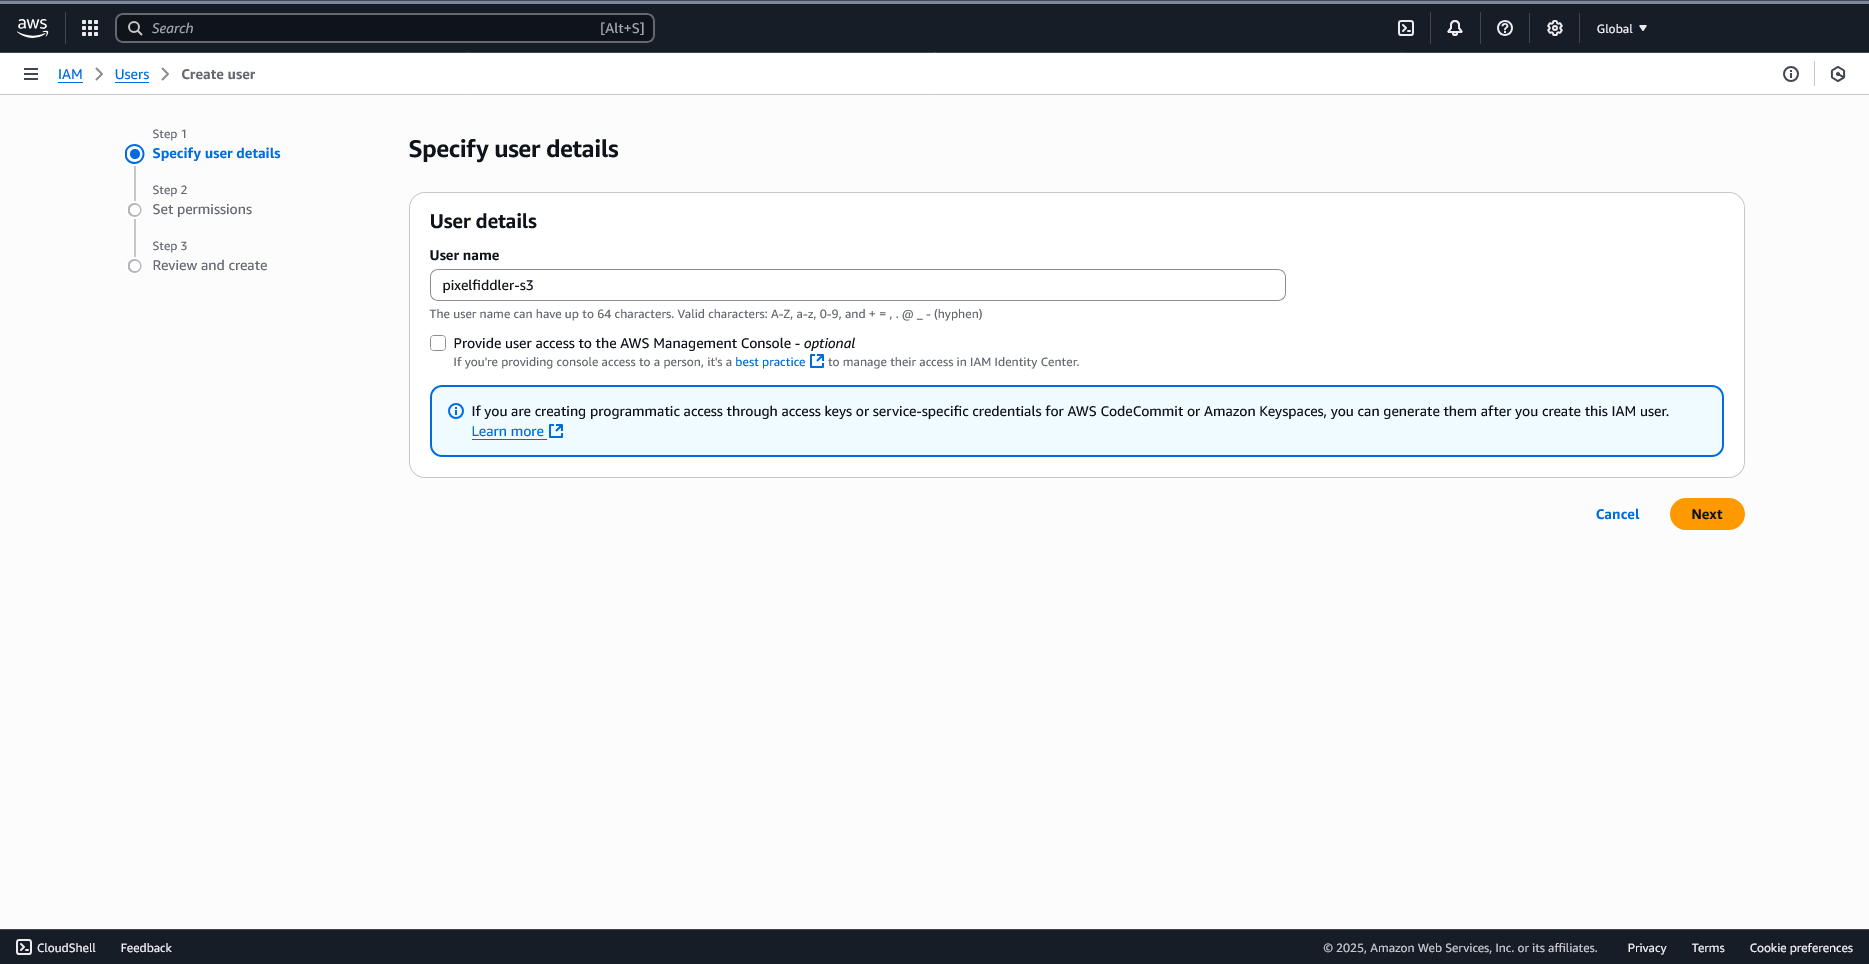Open the best practice link
This screenshot has height=964, width=1869.
770,362
